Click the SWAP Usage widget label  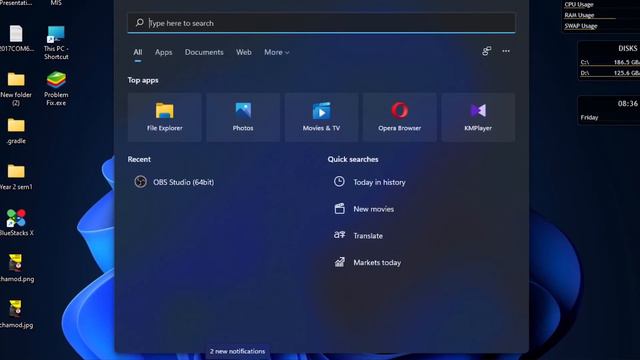(x=580, y=26)
